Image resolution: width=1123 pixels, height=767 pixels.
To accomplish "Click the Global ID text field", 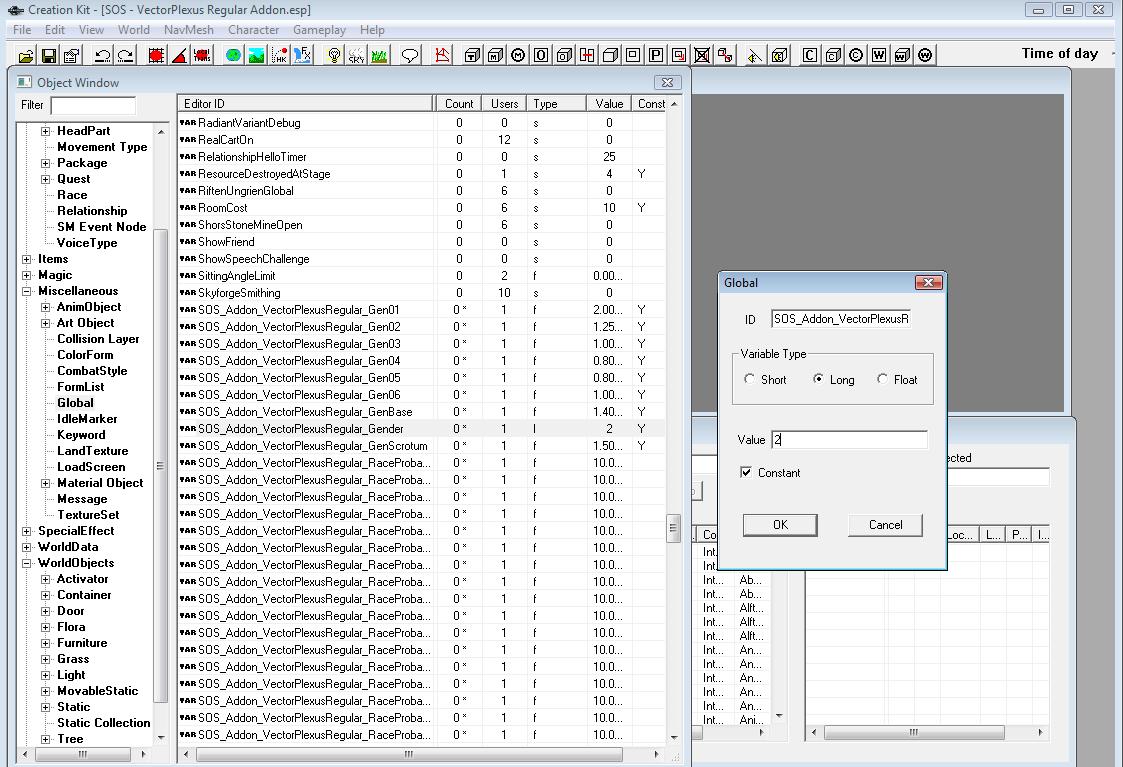I will point(841,319).
